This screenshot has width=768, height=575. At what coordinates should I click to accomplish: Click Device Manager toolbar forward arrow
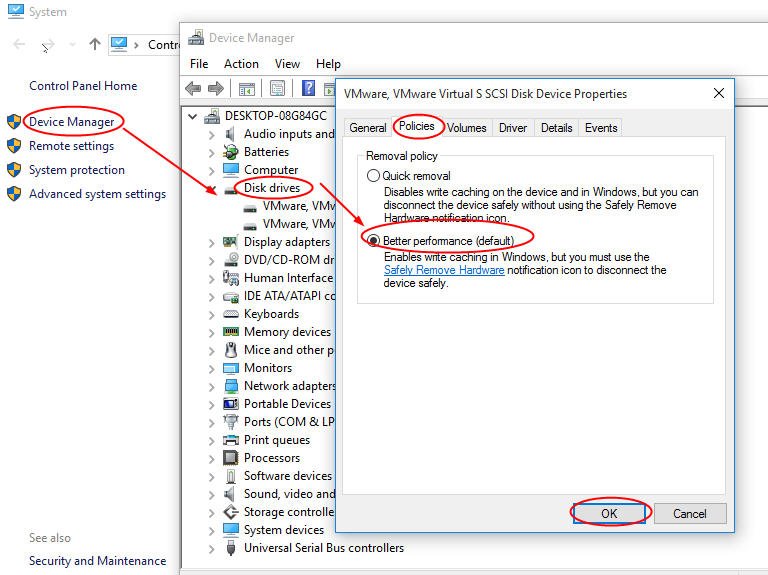216,89
